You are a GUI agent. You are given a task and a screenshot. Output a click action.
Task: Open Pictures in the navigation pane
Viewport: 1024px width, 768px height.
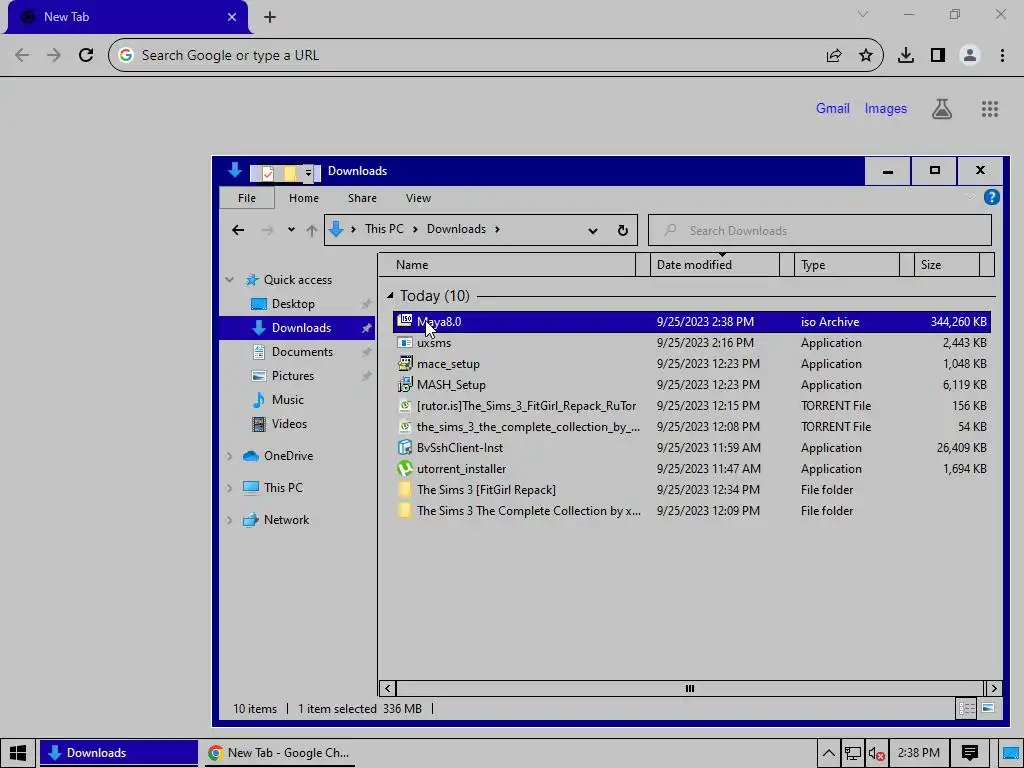[293, 376]
